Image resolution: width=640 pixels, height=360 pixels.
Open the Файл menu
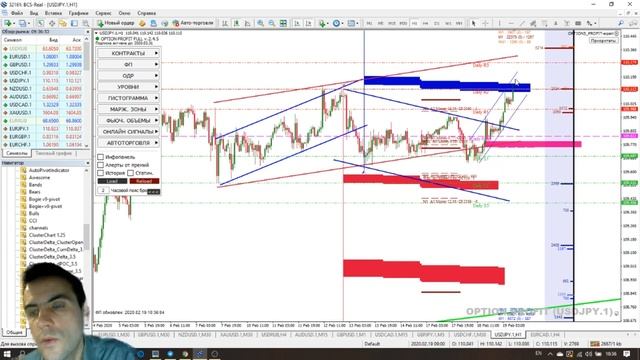16,13
